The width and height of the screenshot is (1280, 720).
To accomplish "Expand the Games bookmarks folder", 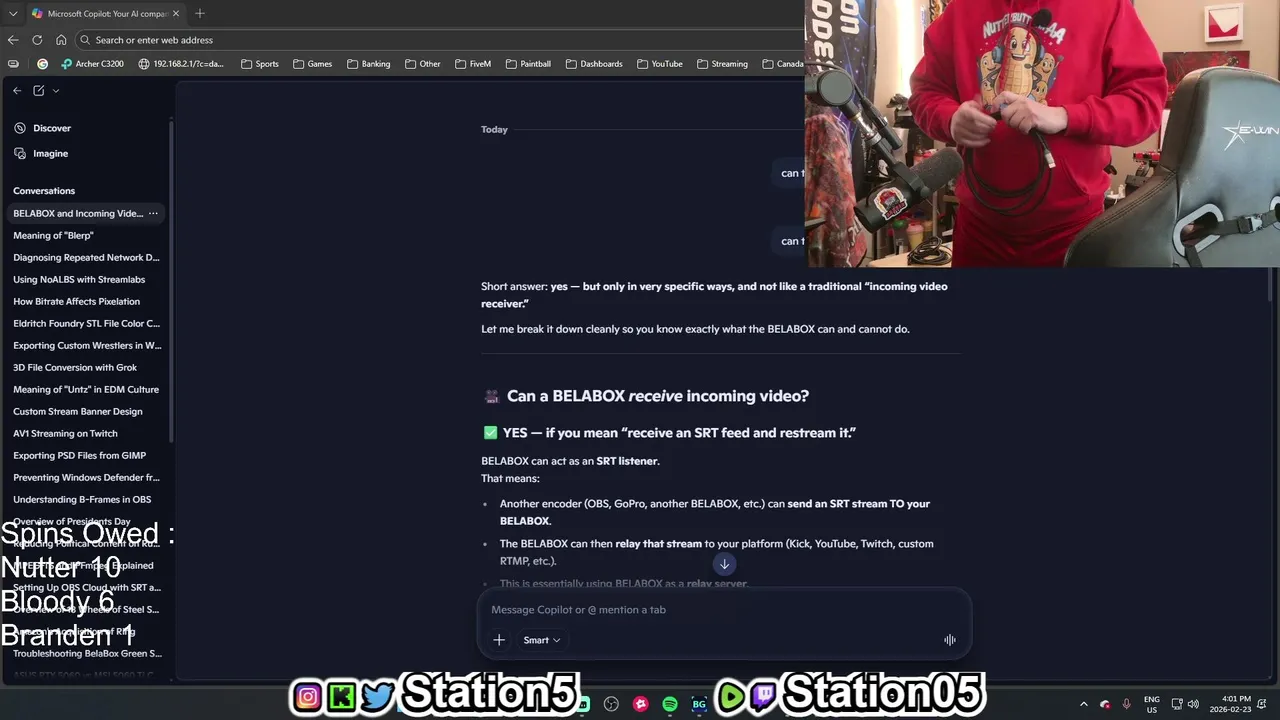I will 312,64.
